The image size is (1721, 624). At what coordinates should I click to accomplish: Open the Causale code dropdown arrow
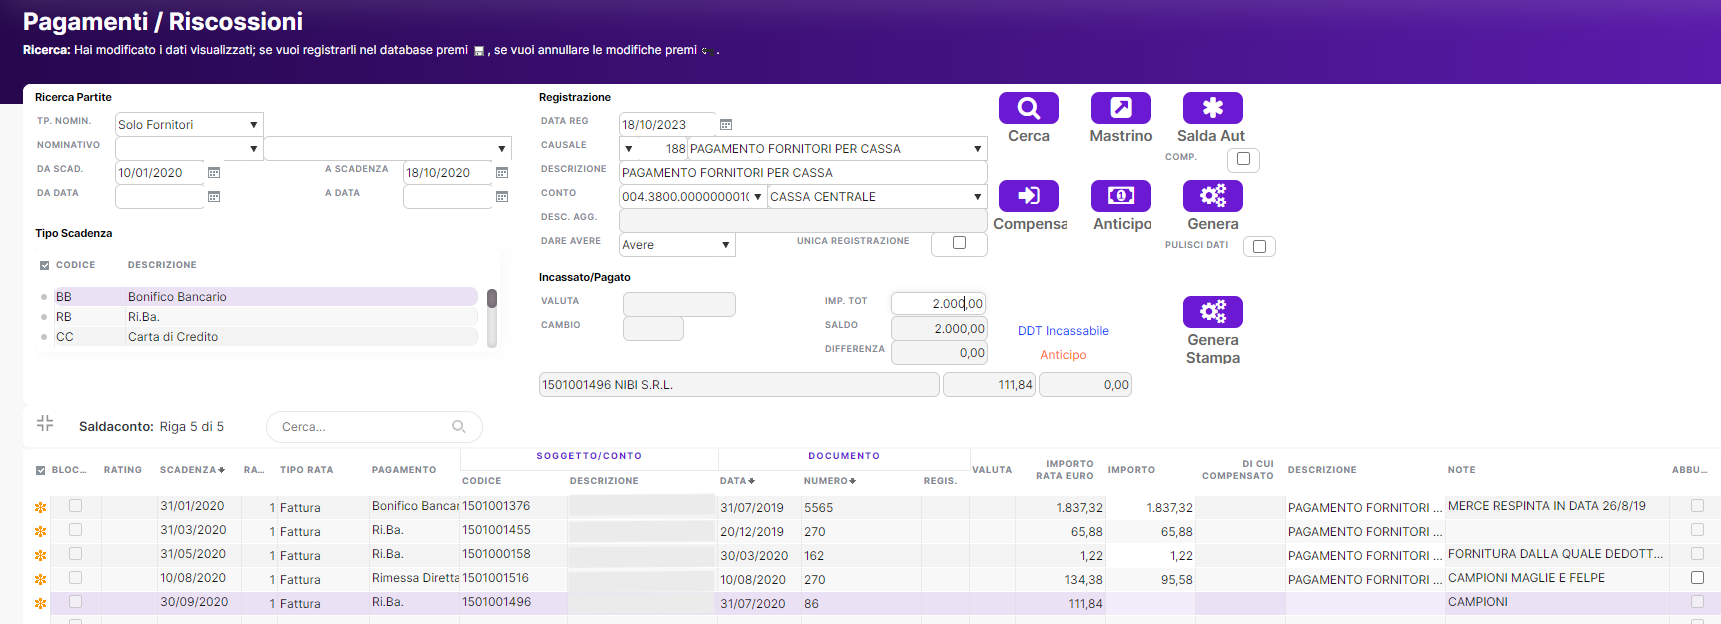pos(629,149)
